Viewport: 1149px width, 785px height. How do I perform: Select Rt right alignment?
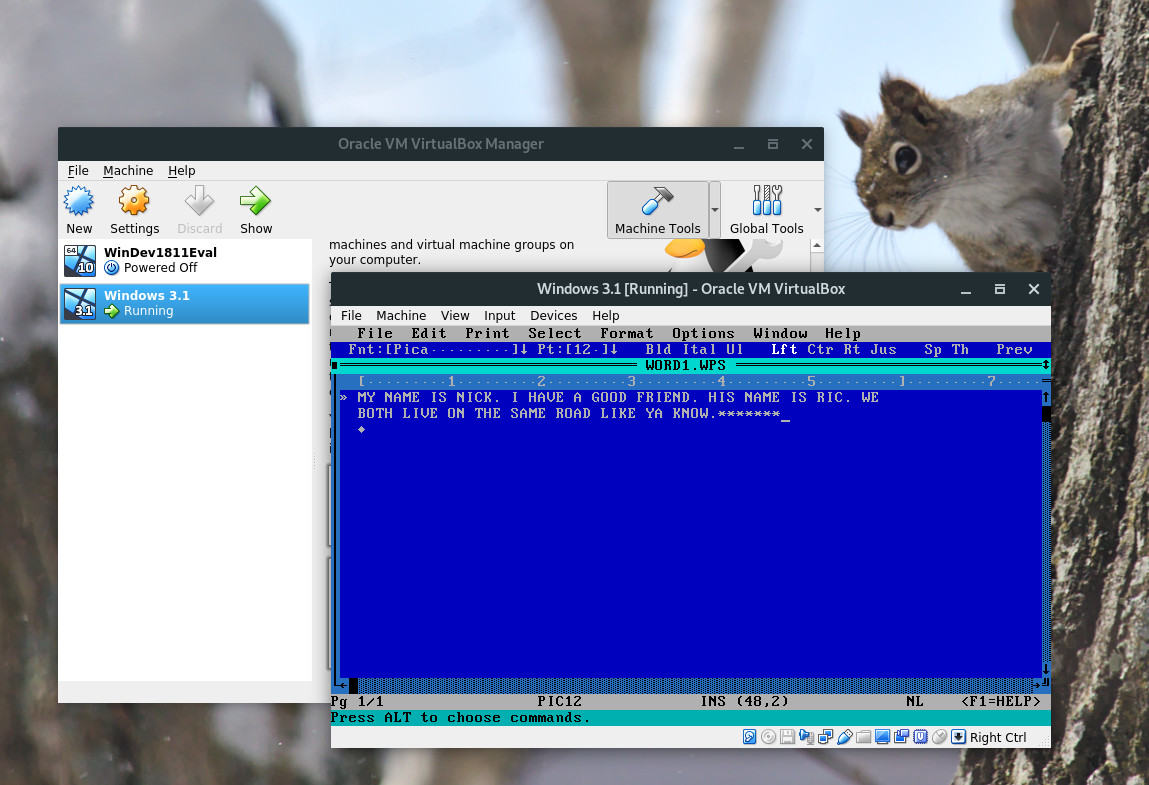click(851, 350)
